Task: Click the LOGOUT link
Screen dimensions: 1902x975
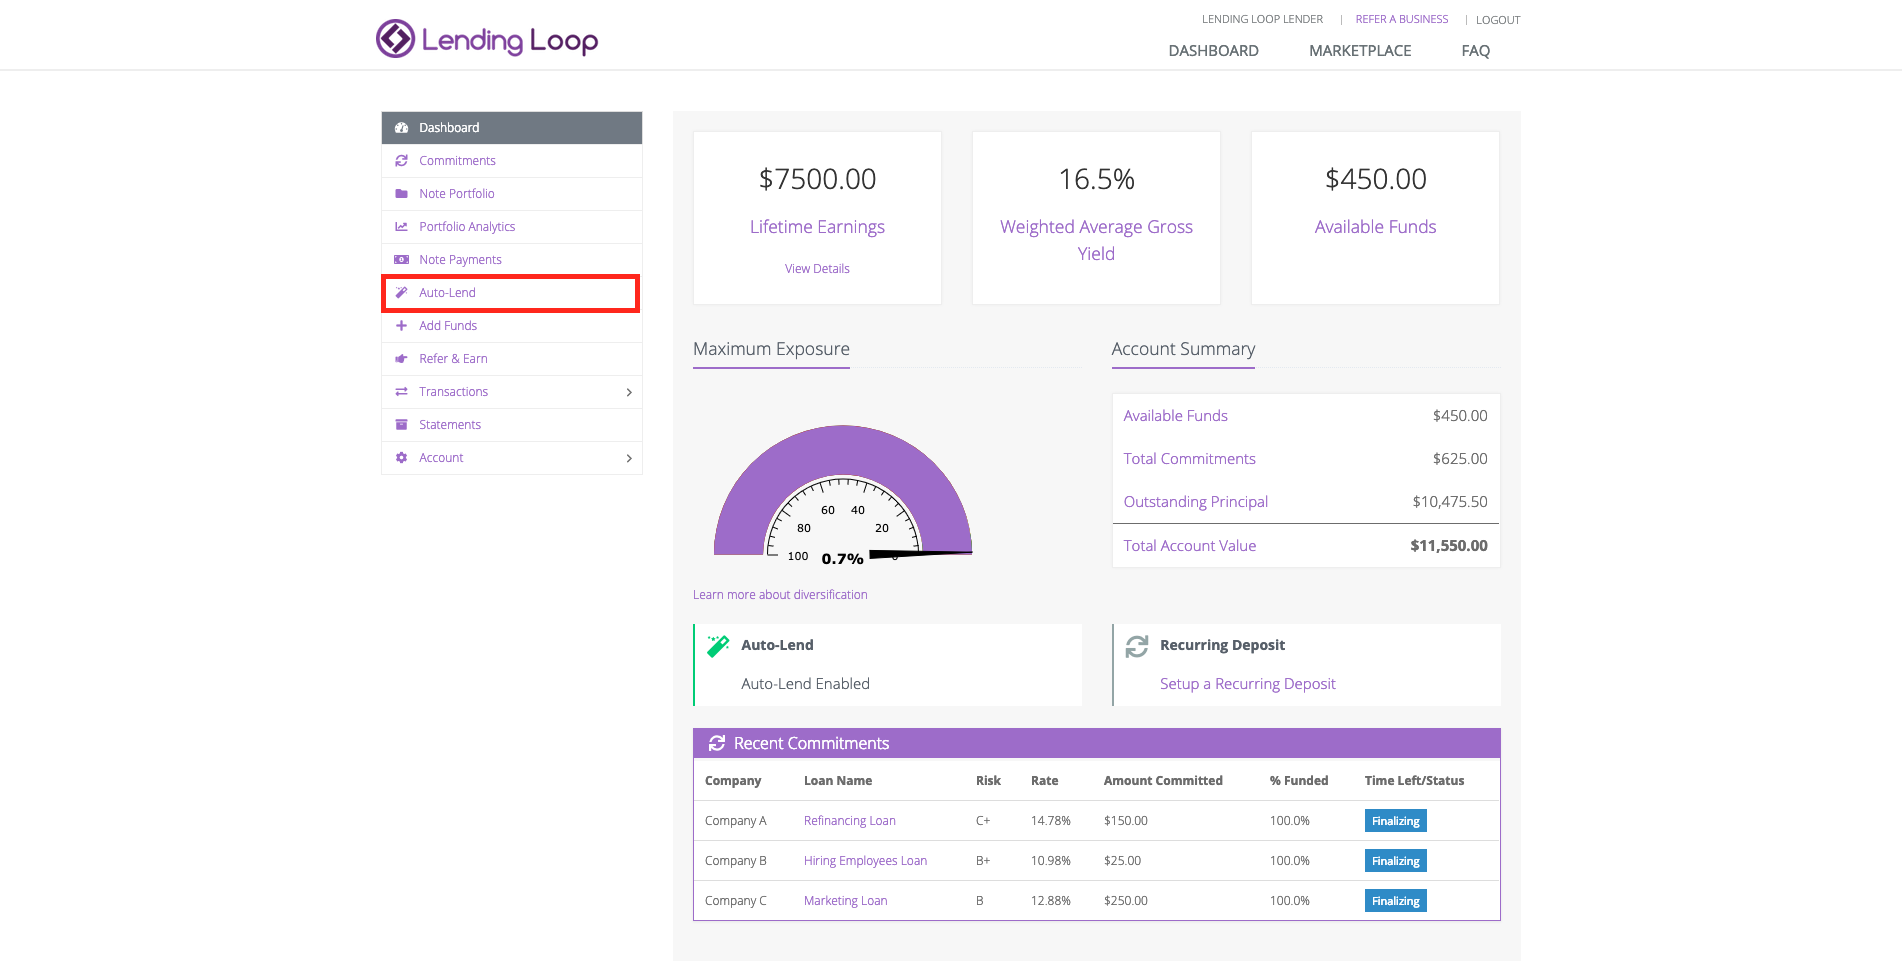Action: pos(1498,20)
